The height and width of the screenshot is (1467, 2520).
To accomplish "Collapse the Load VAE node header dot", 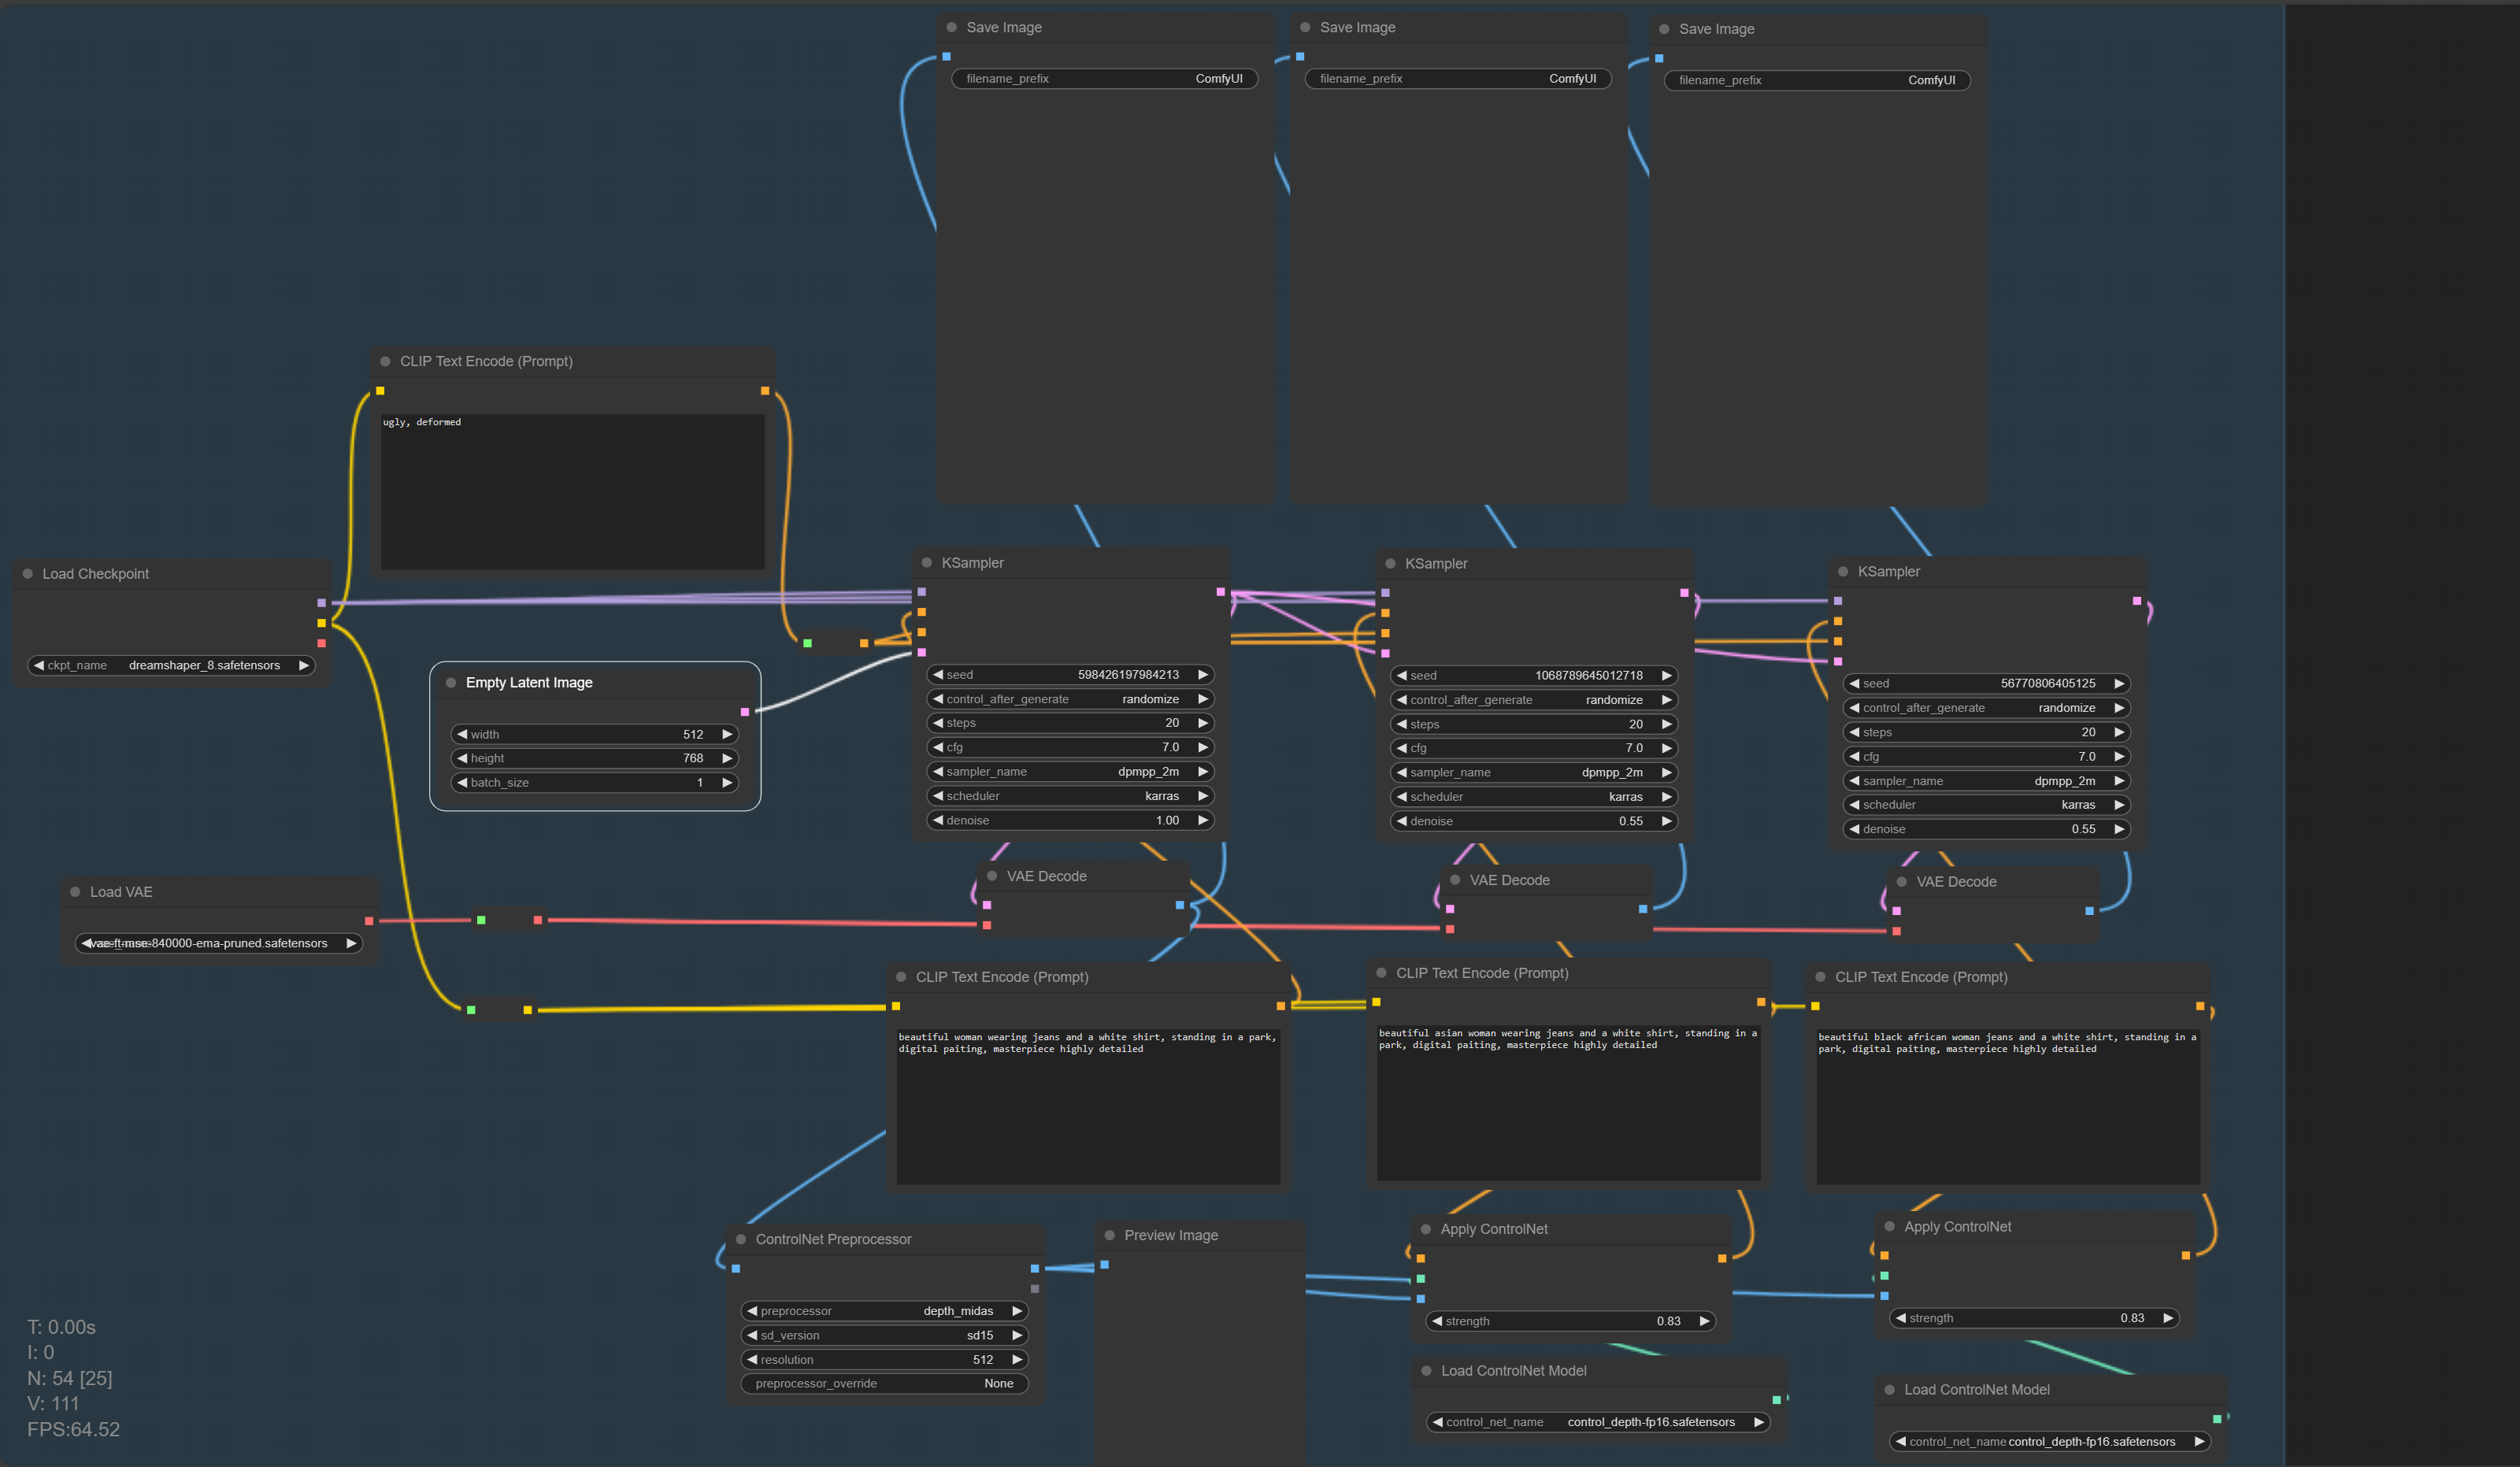I will point(75,891).
